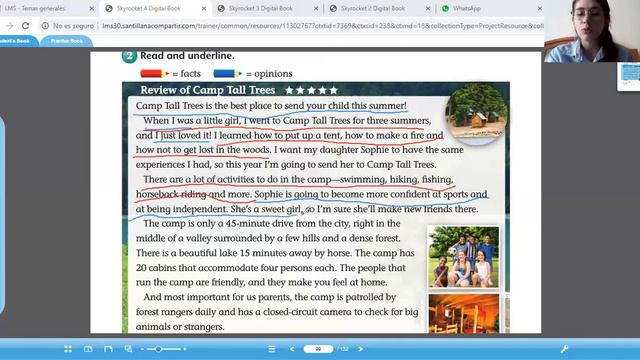Switch to the LMS - Temas generales tab
640x360 pixels.
pyautogui.click(x=35, y=8)
